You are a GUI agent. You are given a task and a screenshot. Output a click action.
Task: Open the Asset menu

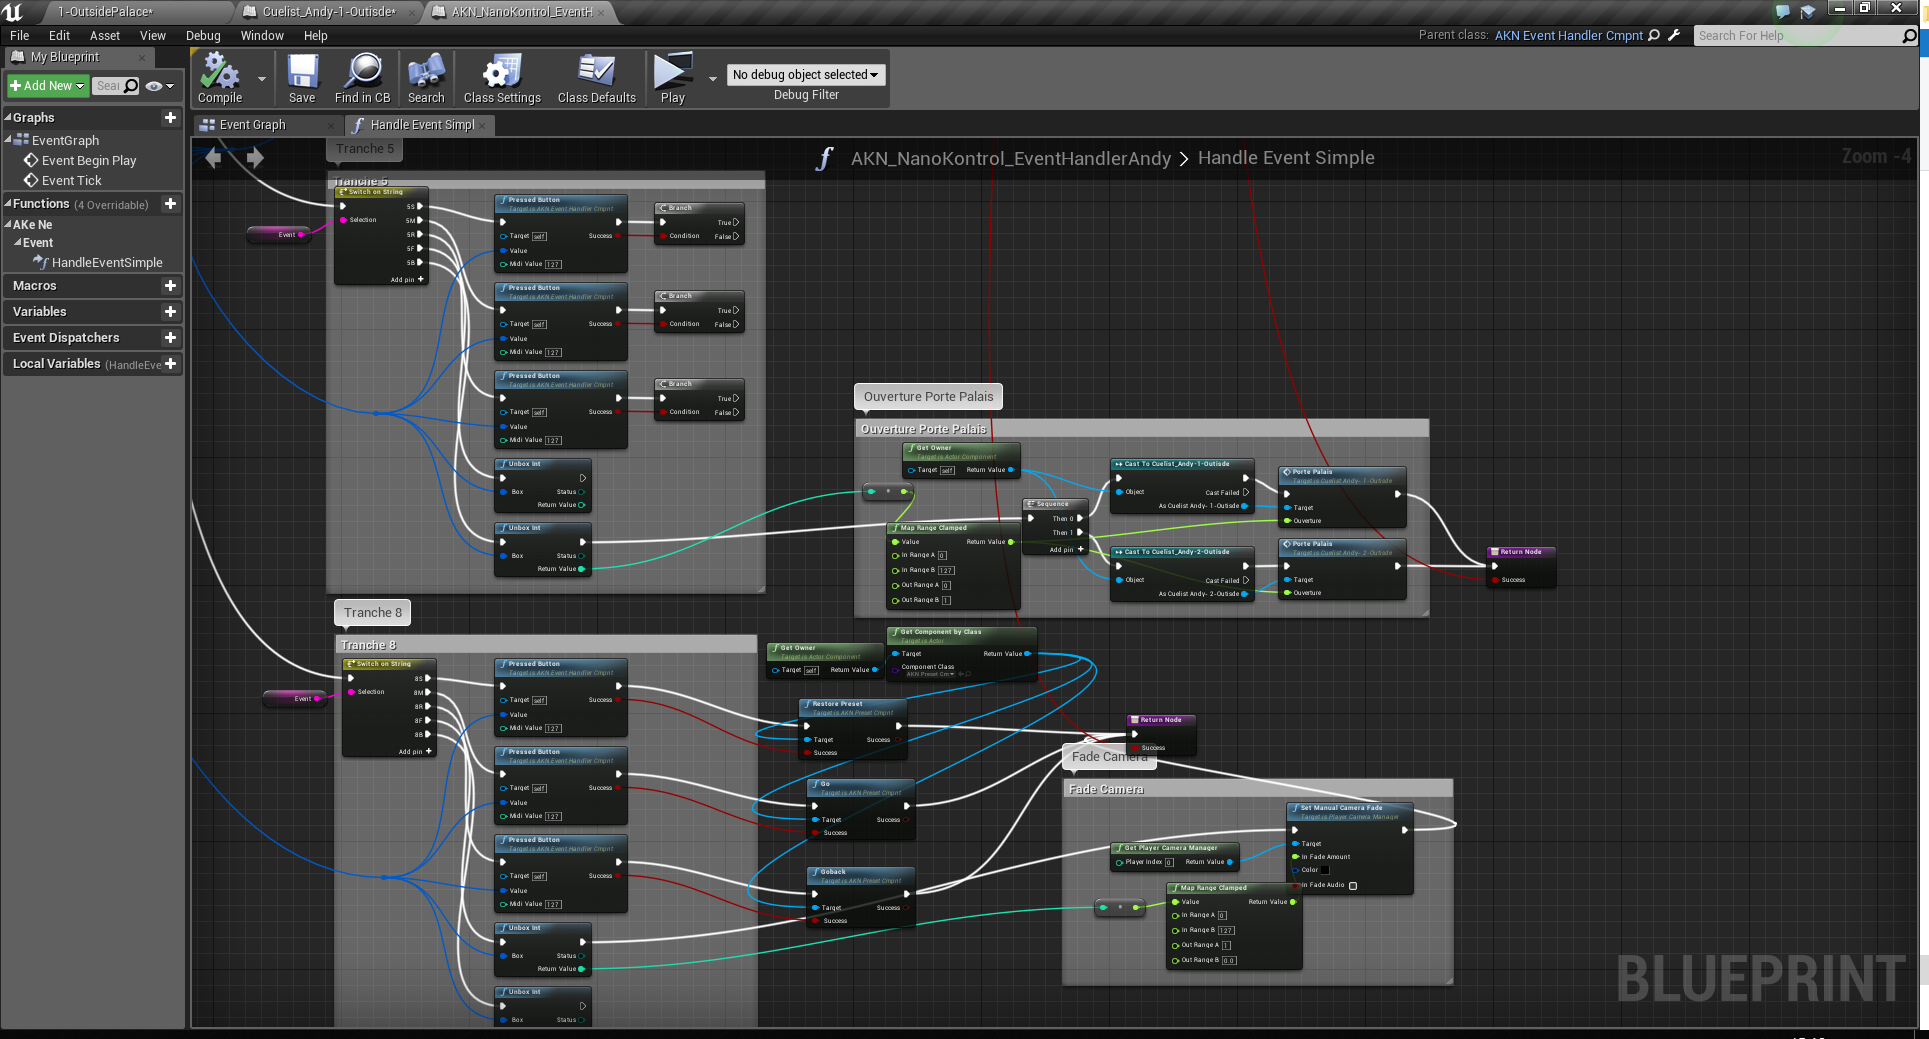click(x=105, y=35)
